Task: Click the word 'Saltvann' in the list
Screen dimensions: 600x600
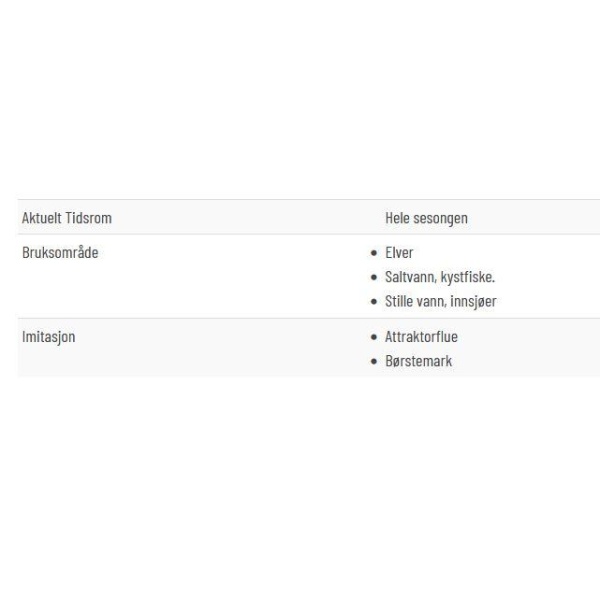Action: [x=409, y=277]
